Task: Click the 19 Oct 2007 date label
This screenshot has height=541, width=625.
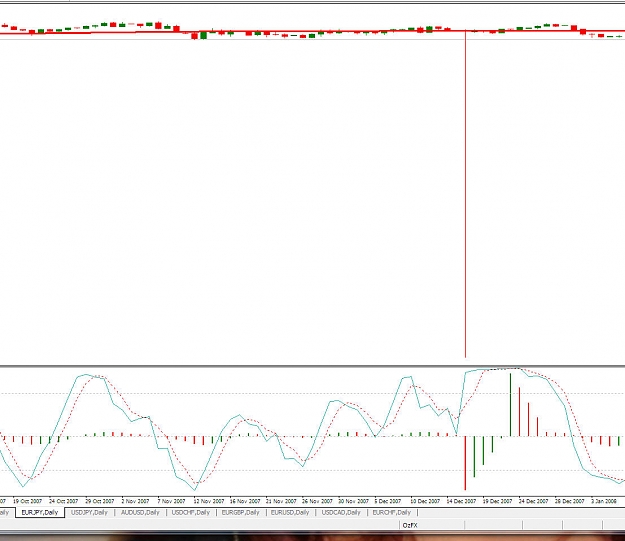Action: (x=28, y=501)
